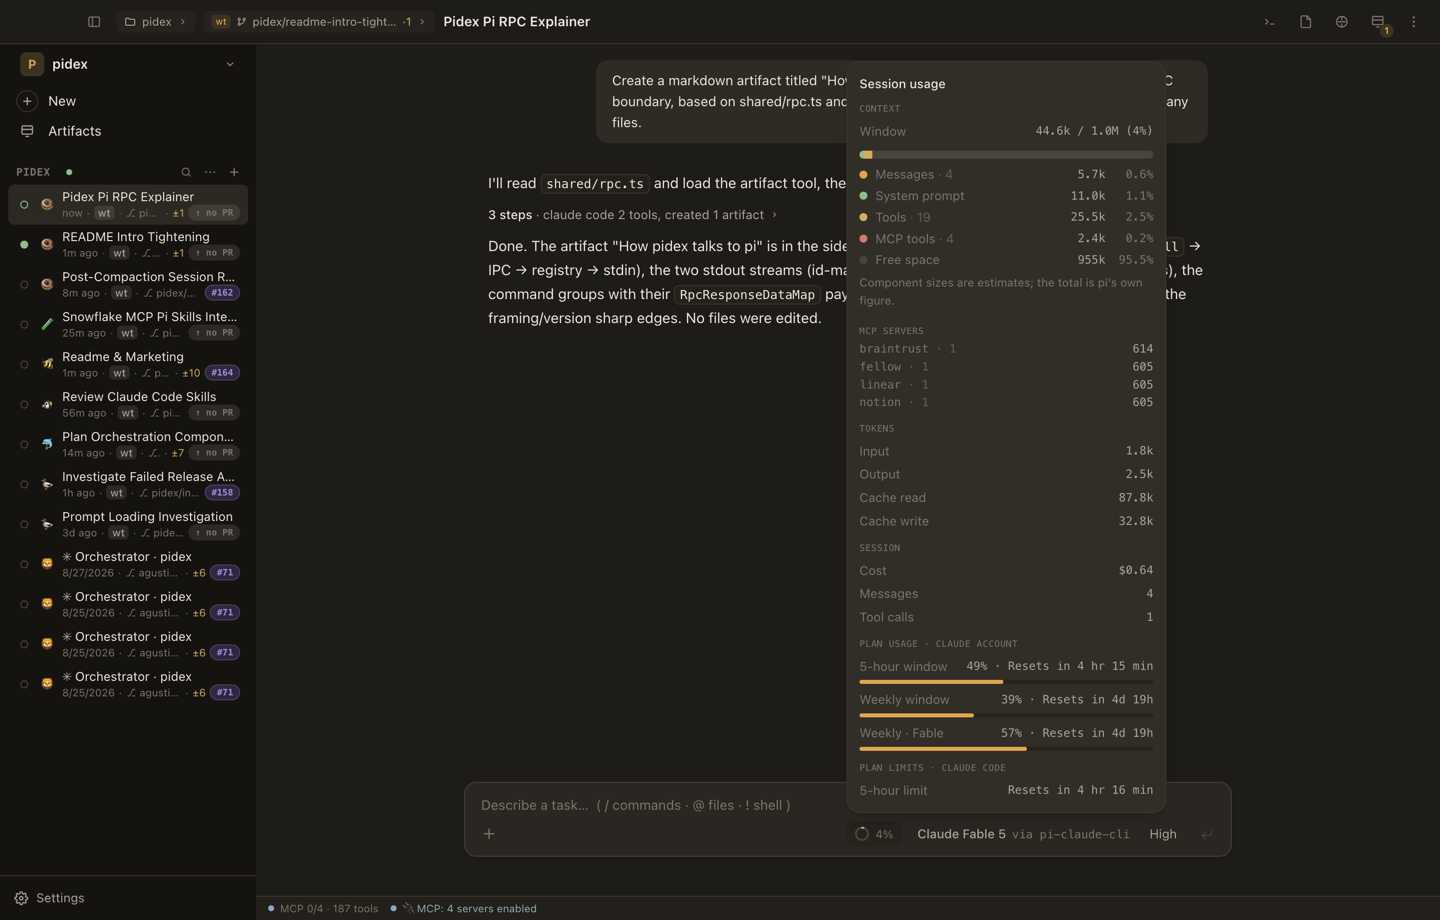Open the pidex/readme-intro-tight branch selector

pos(320,22)
